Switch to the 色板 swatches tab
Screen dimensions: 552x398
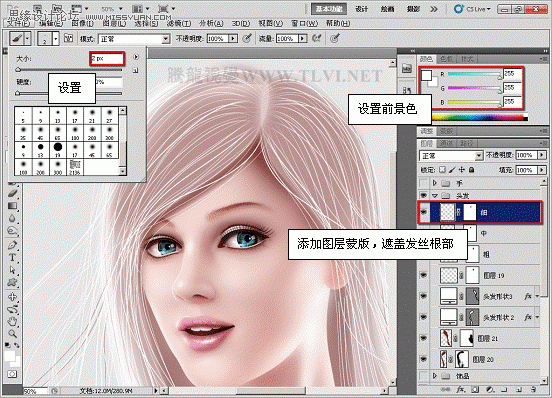pyautogui.click(x=446, y=59)
